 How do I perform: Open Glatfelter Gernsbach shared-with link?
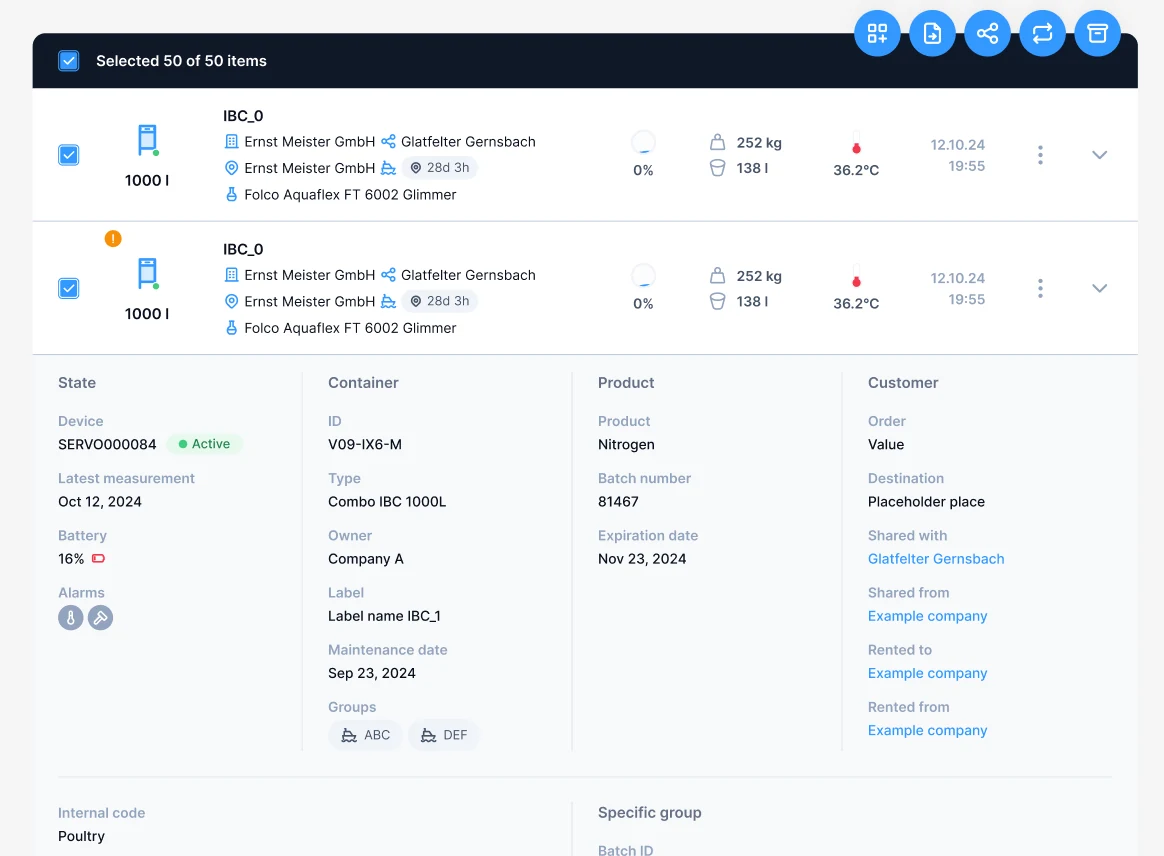[x=935, y=559]
